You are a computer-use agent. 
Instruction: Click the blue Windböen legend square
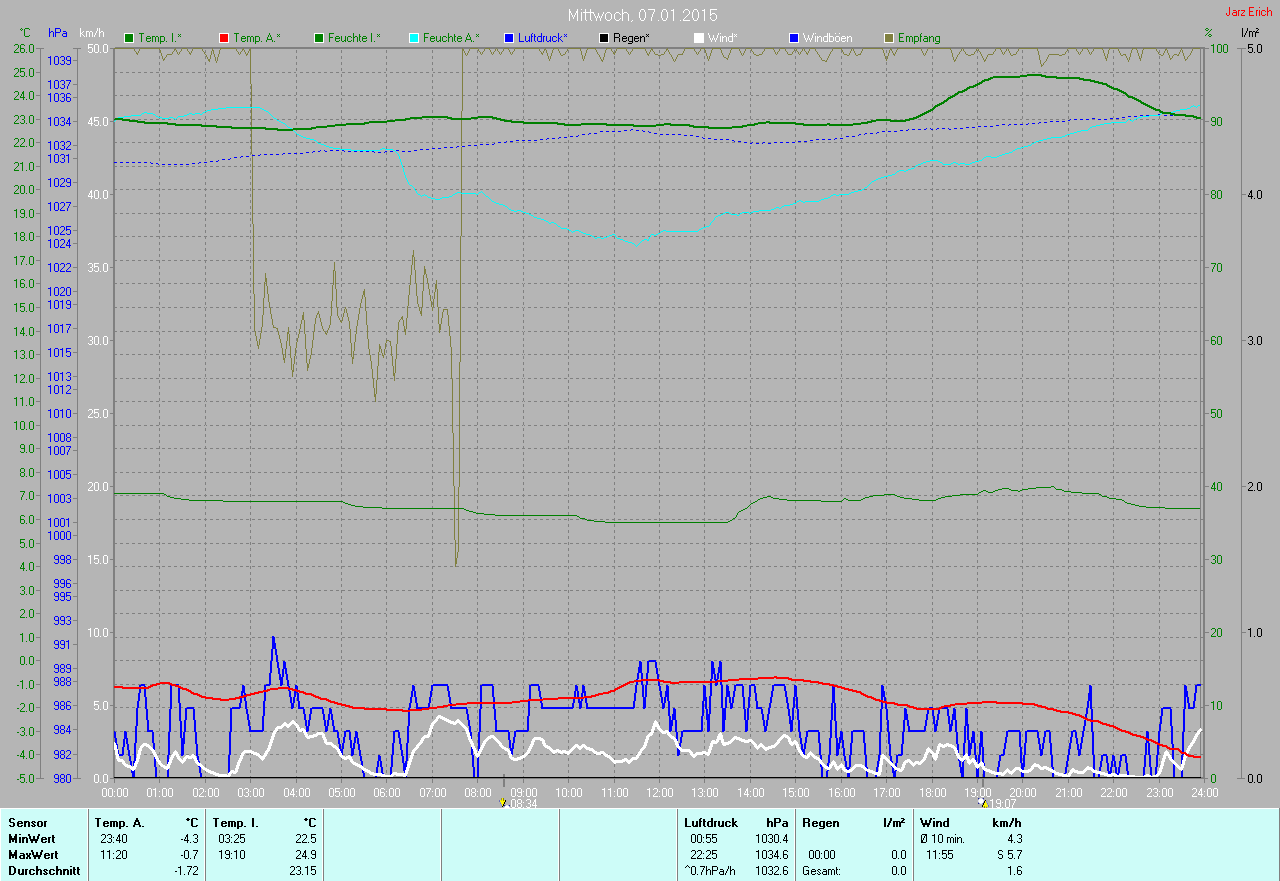(x=794, y=38)
